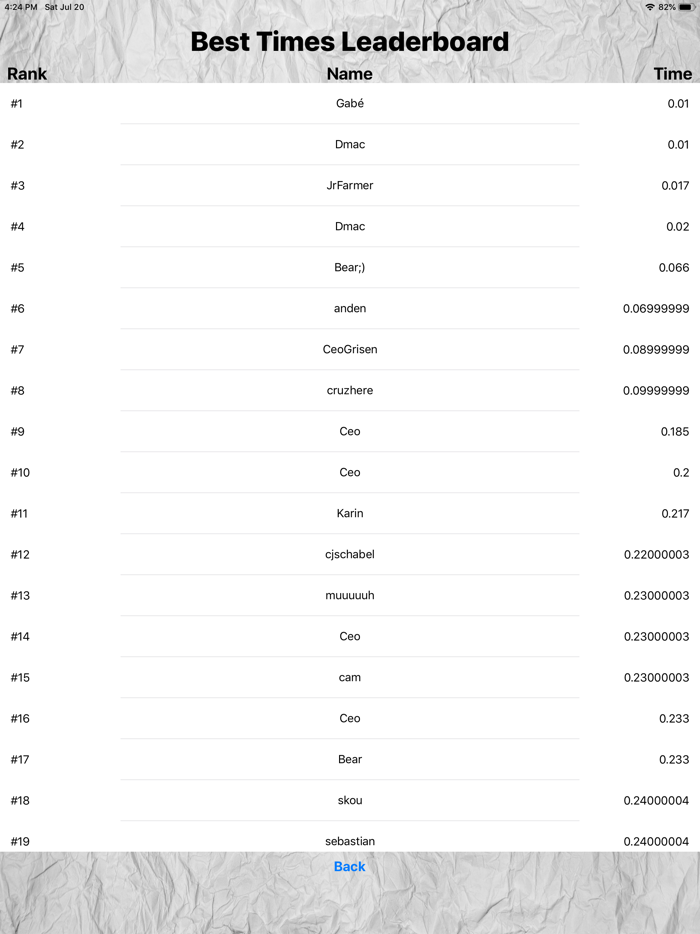The height and width of the screenshot is (934, 700).
Task: Select JrFarmer's leaderboard entry
Action: pyautogui.click(x=350, y=185)
